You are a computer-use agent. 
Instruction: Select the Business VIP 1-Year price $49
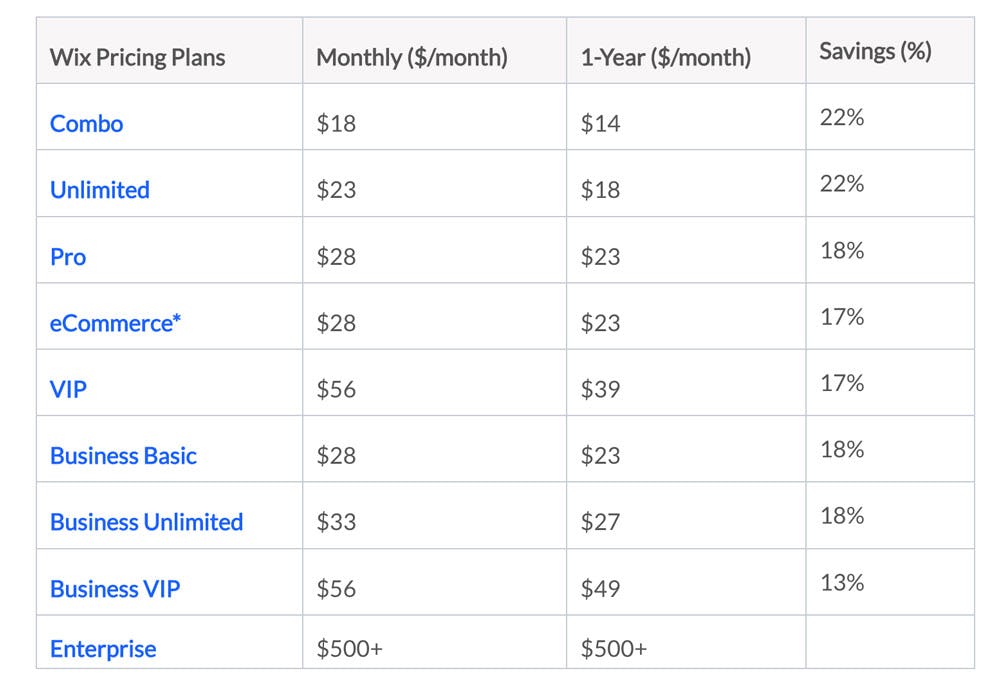coord(600,589)
